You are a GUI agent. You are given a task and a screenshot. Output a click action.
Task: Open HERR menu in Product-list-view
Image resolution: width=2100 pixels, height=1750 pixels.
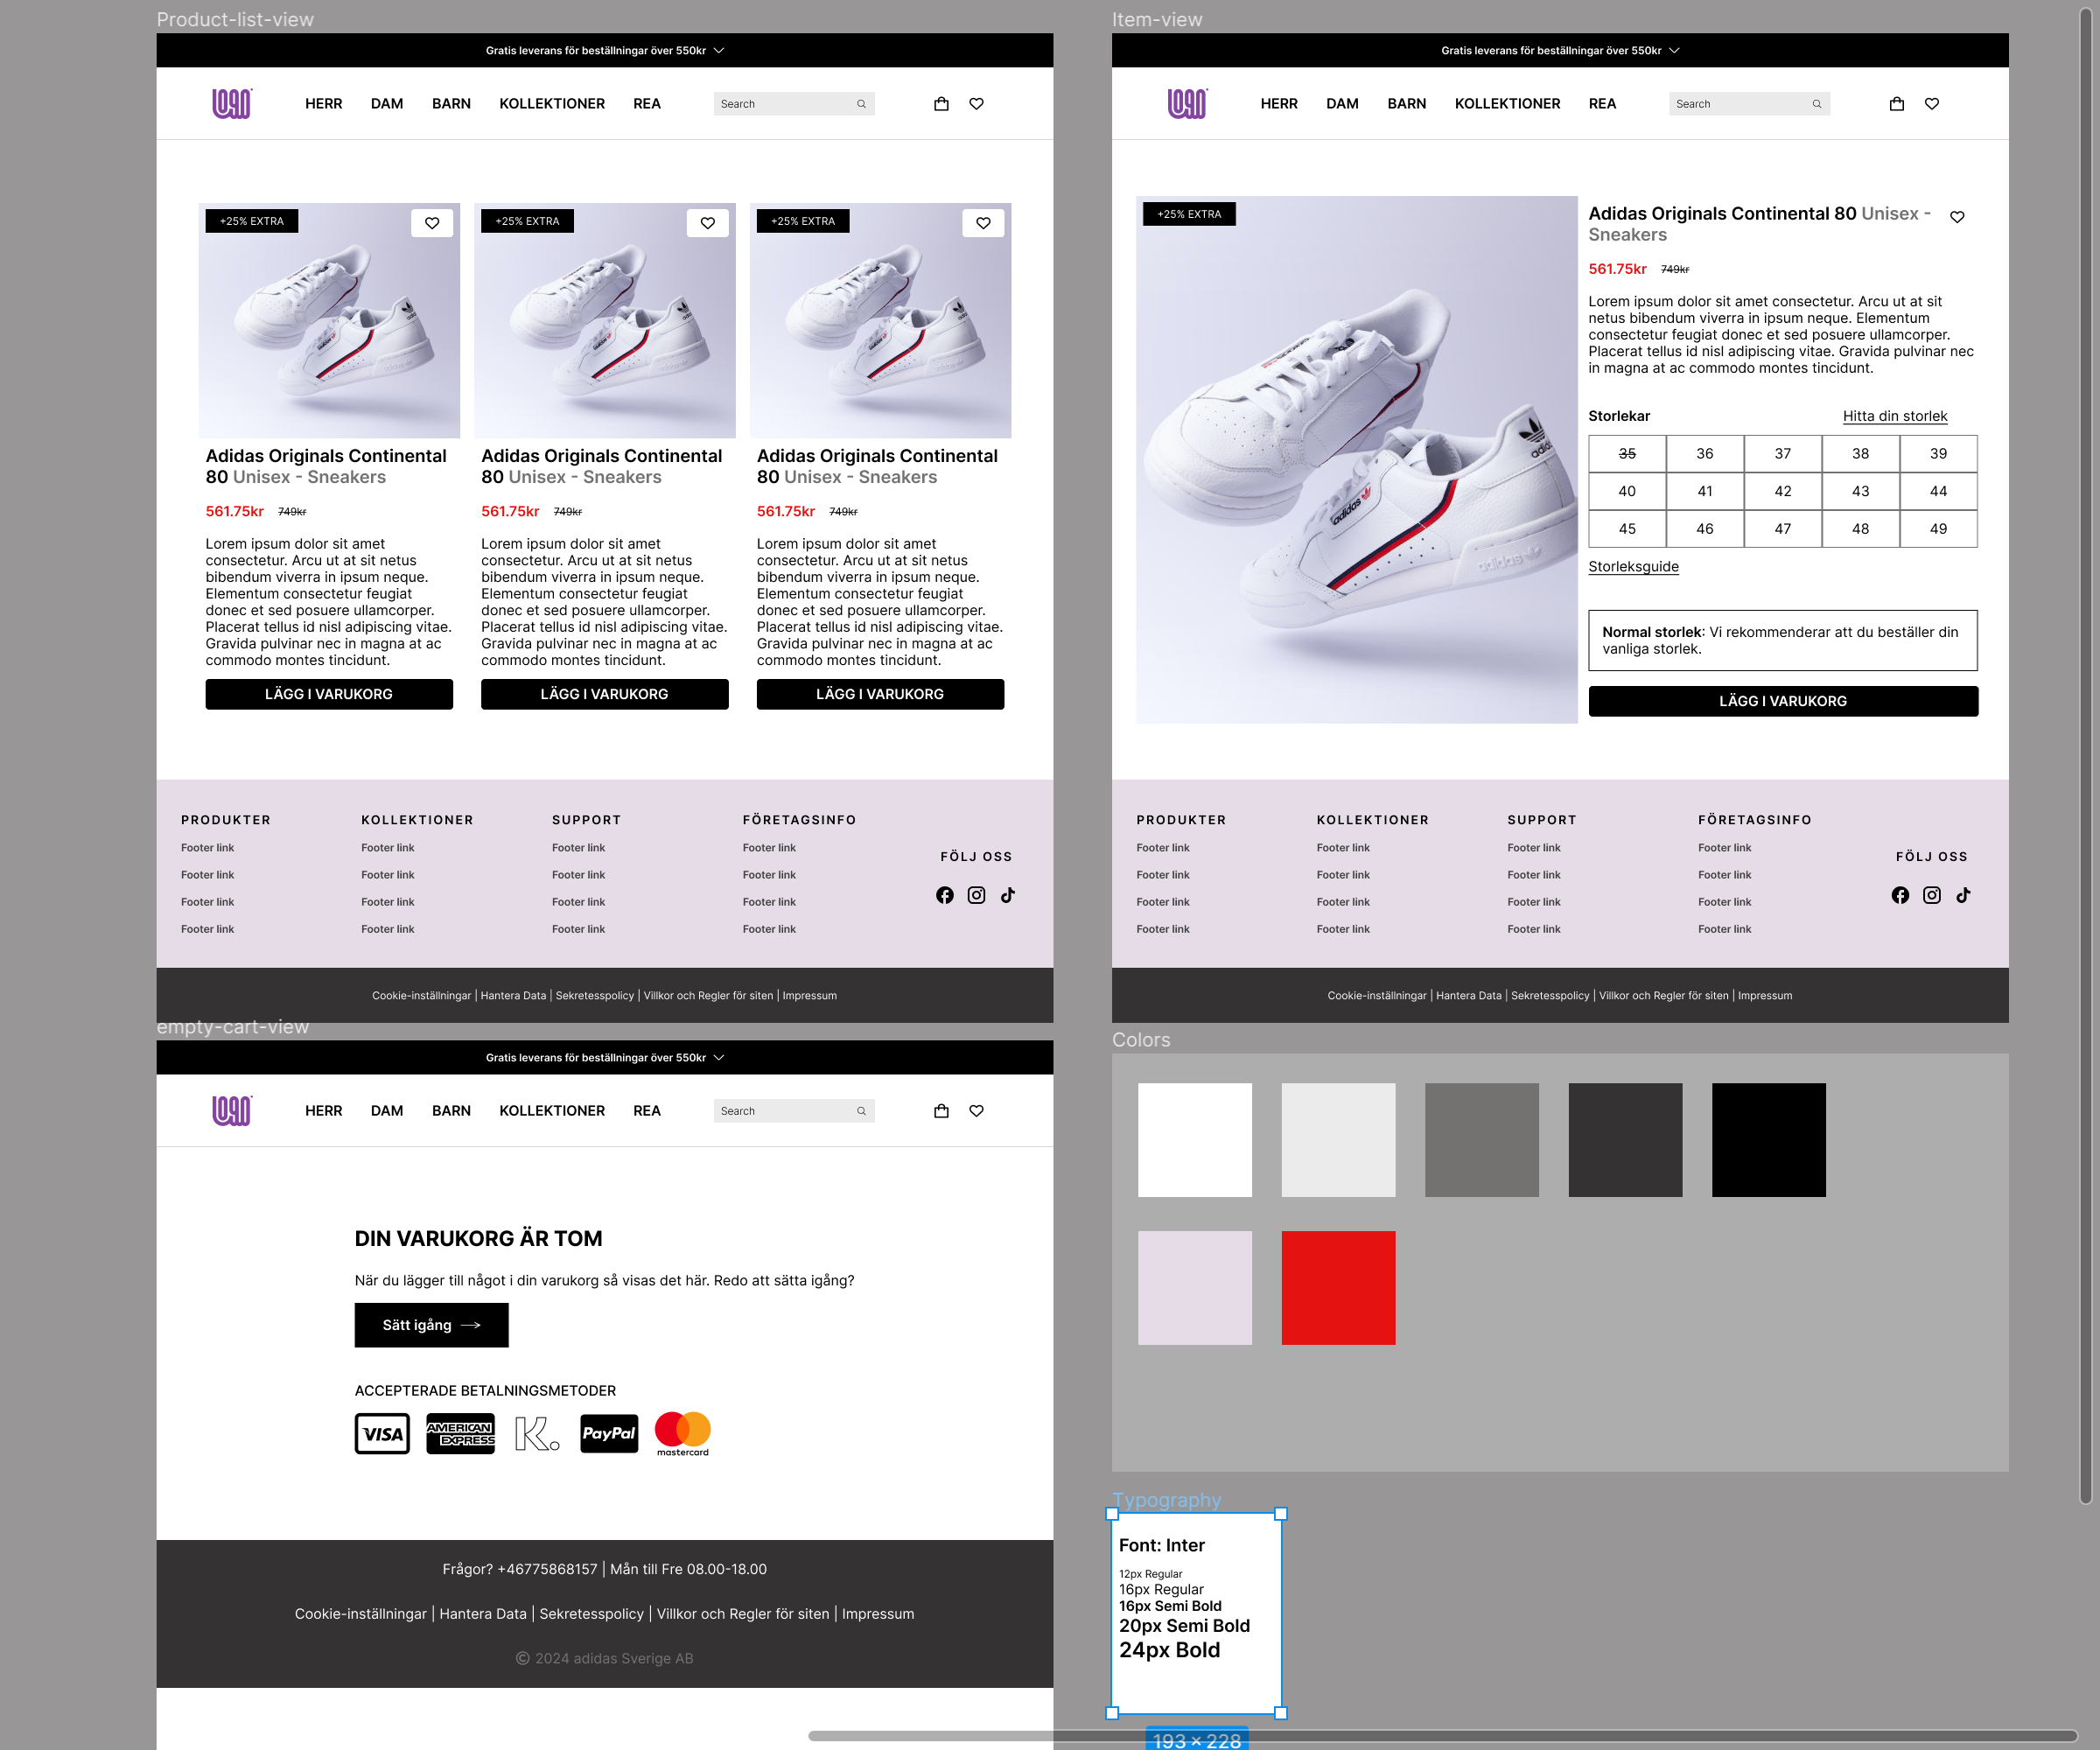click(324, 103)
